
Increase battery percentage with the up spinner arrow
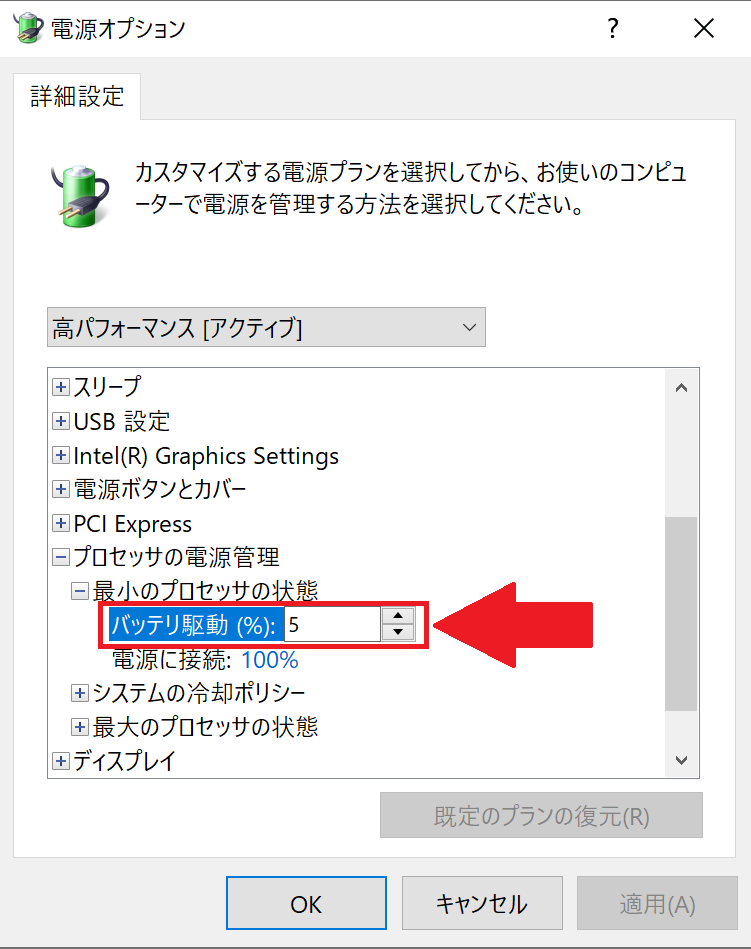[398, 616]
